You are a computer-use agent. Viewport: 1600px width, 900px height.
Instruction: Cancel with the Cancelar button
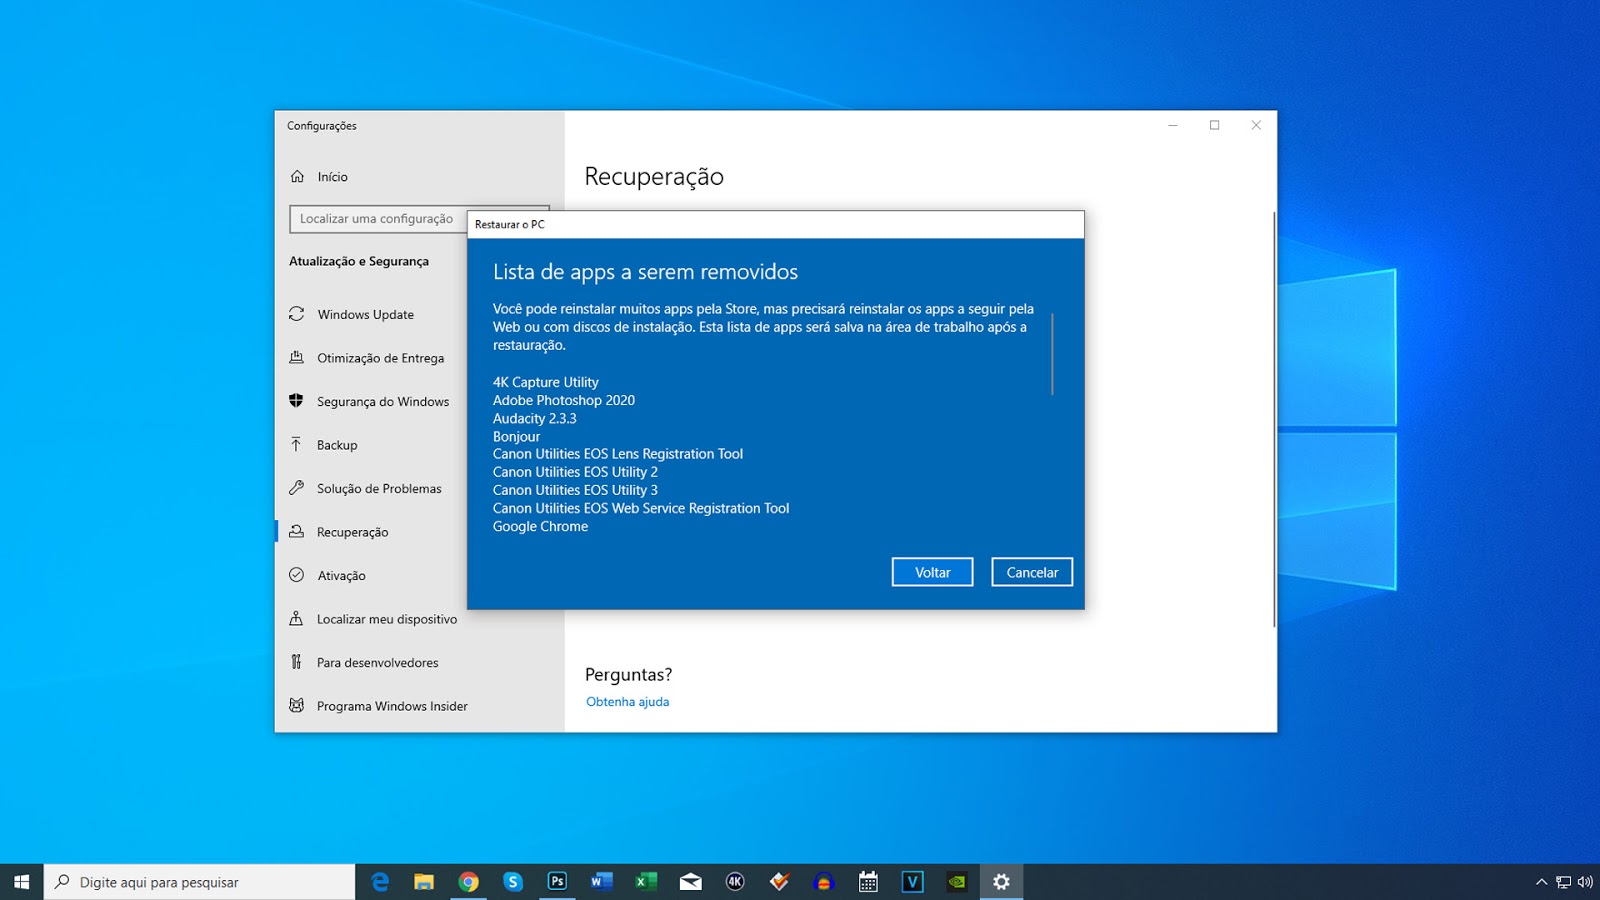point(1031,571)
